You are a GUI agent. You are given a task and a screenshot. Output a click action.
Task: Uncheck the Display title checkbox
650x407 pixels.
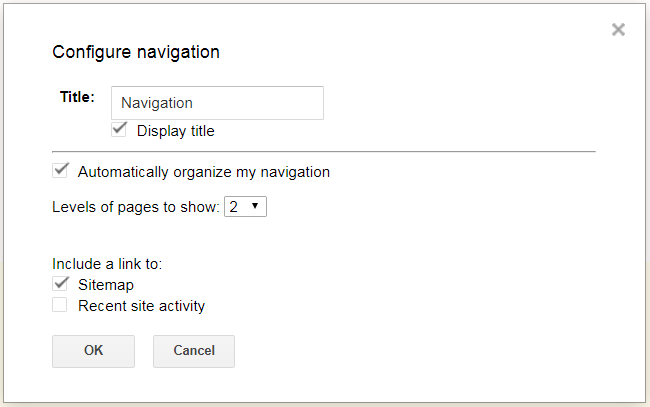pyautogui.click(x=119, y=130)
